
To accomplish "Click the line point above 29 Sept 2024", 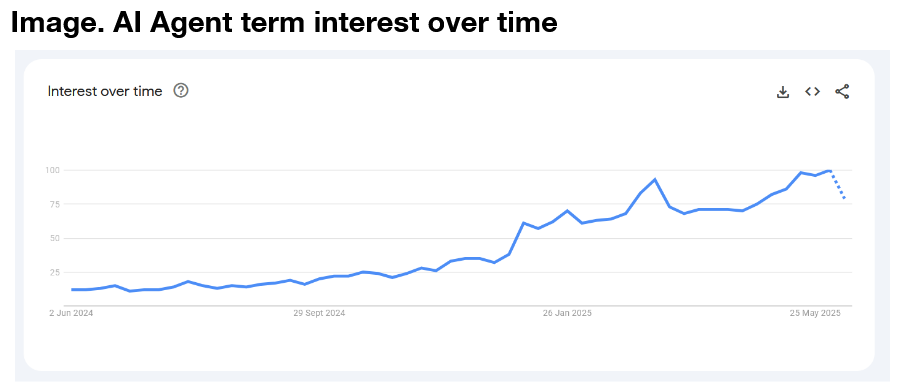I will [x=320, y=279].
